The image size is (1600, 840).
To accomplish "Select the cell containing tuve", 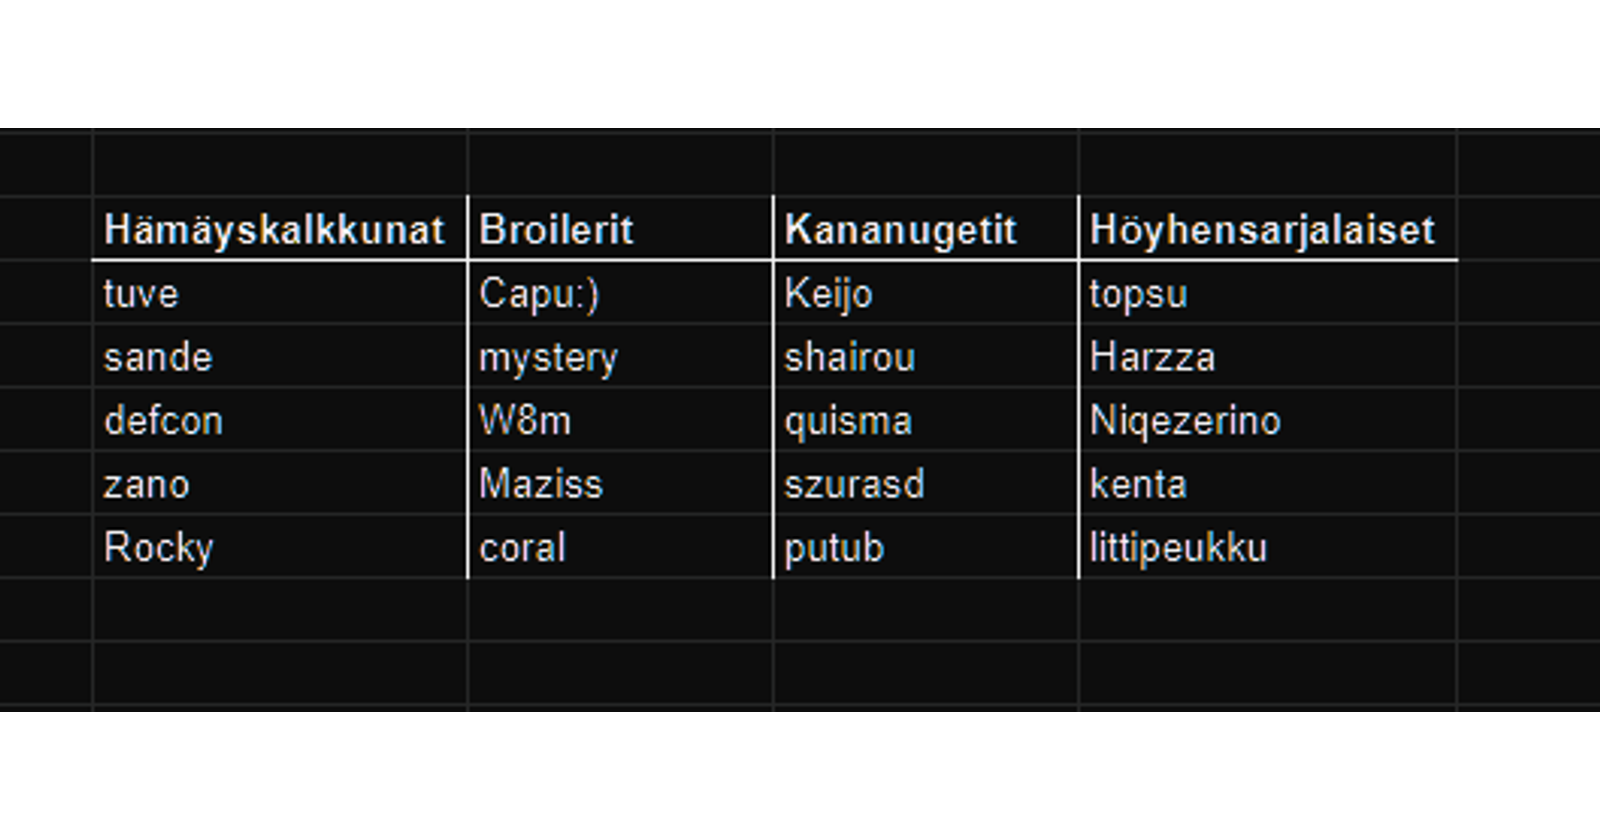I will coord(141,294).
